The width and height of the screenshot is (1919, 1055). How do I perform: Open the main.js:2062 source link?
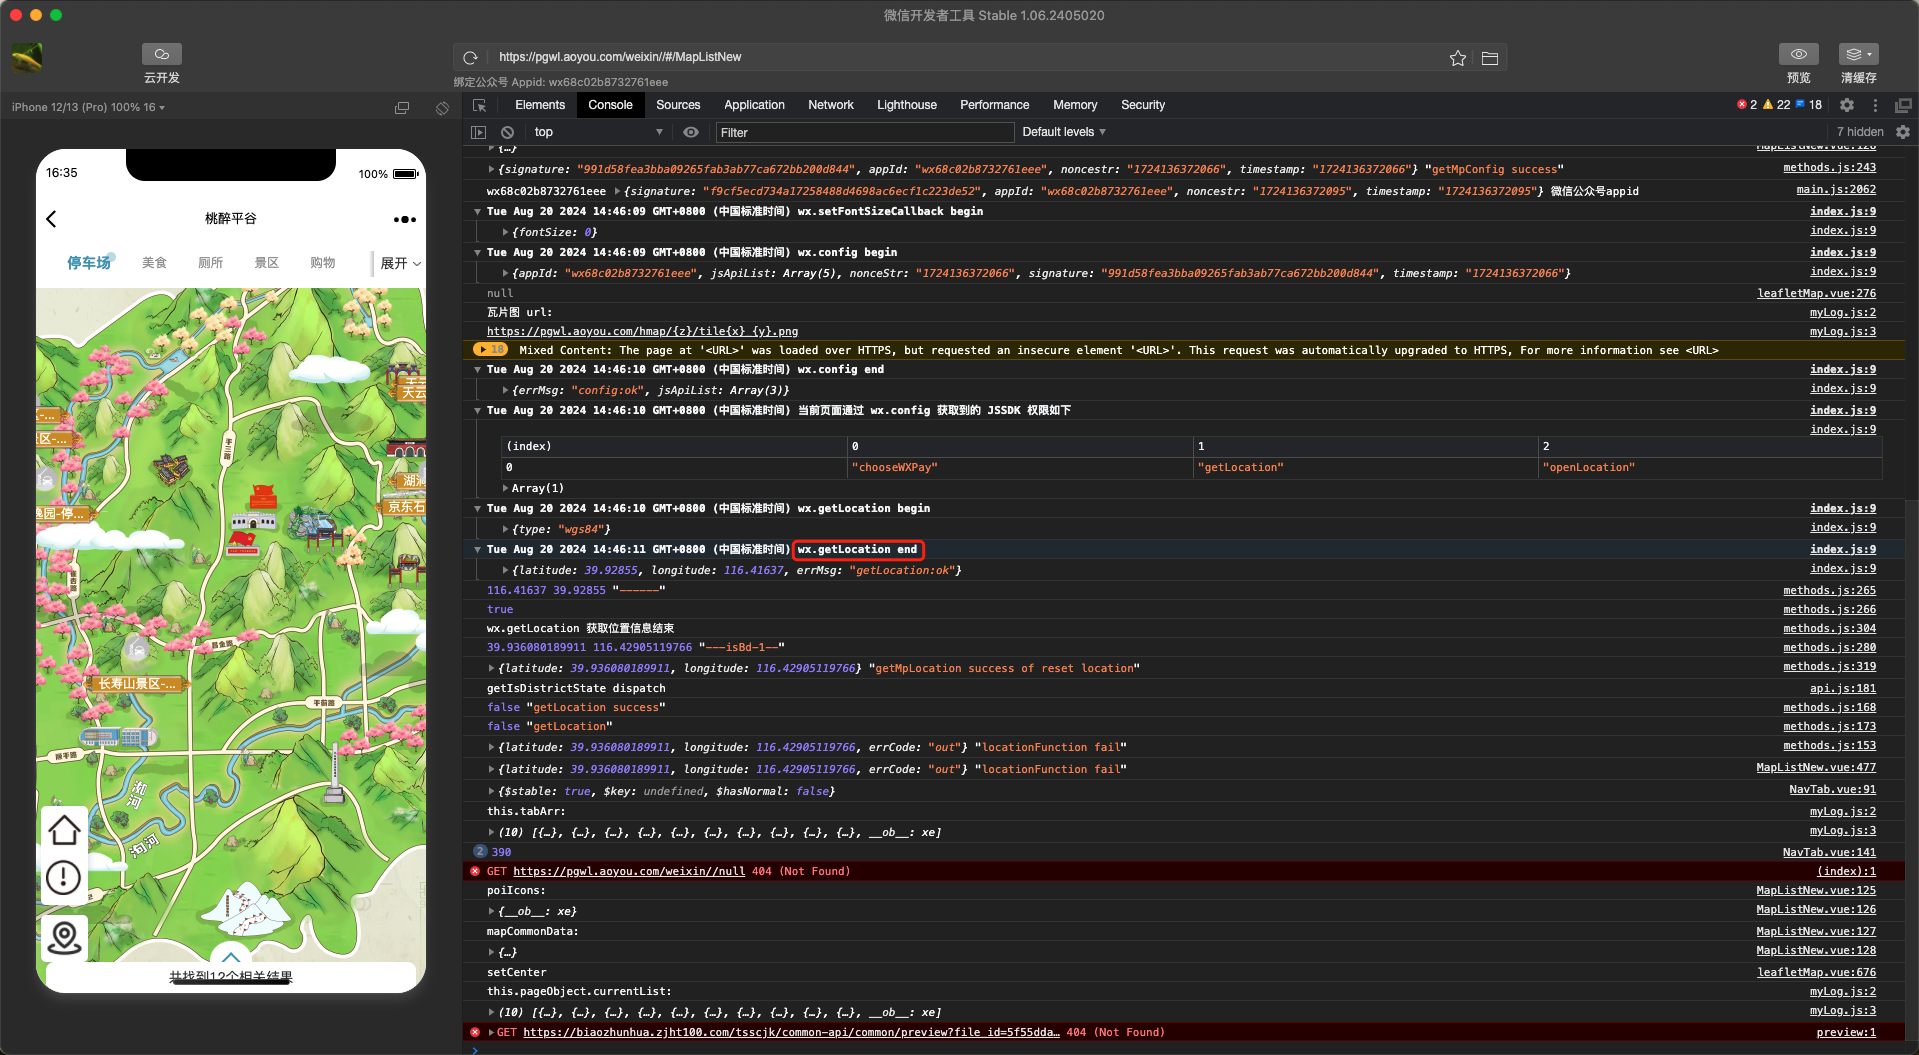1836,190
